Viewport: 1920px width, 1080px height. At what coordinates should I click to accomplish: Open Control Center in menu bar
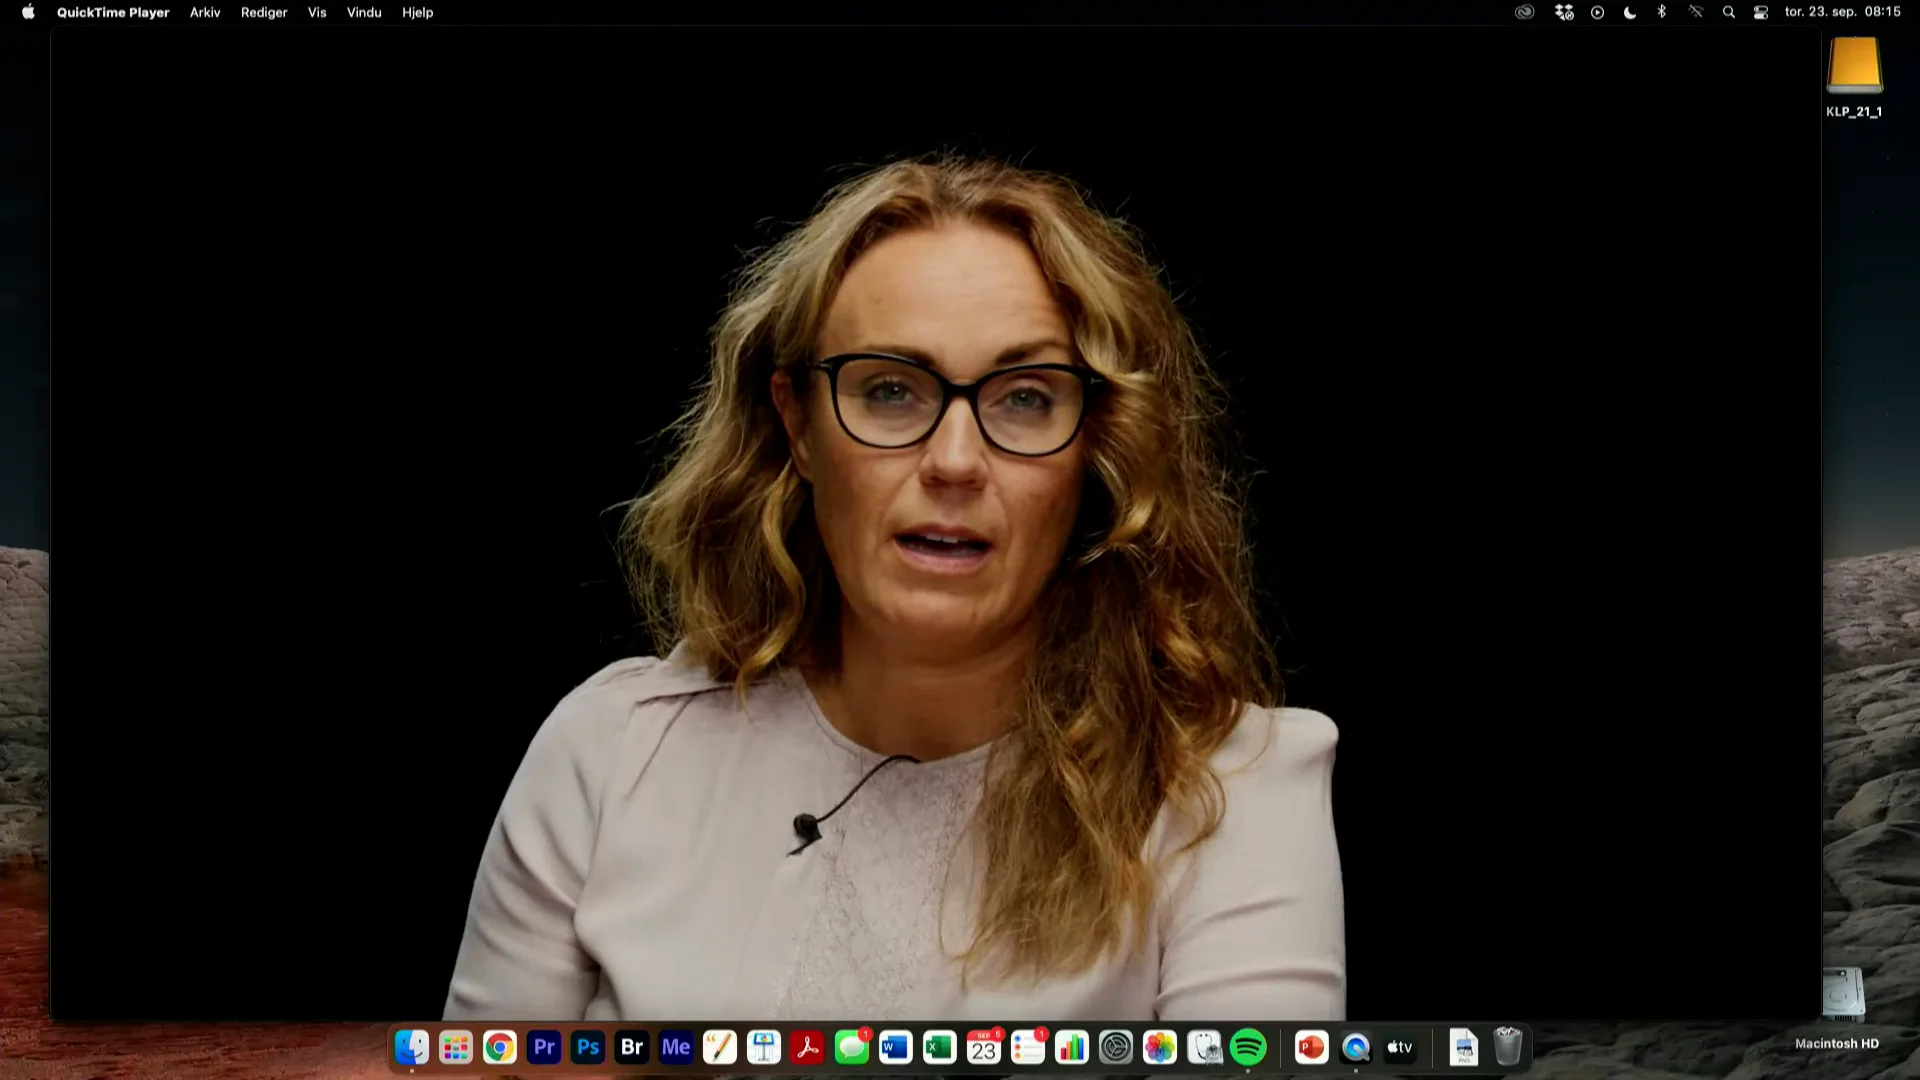[x=1761, y=12]
